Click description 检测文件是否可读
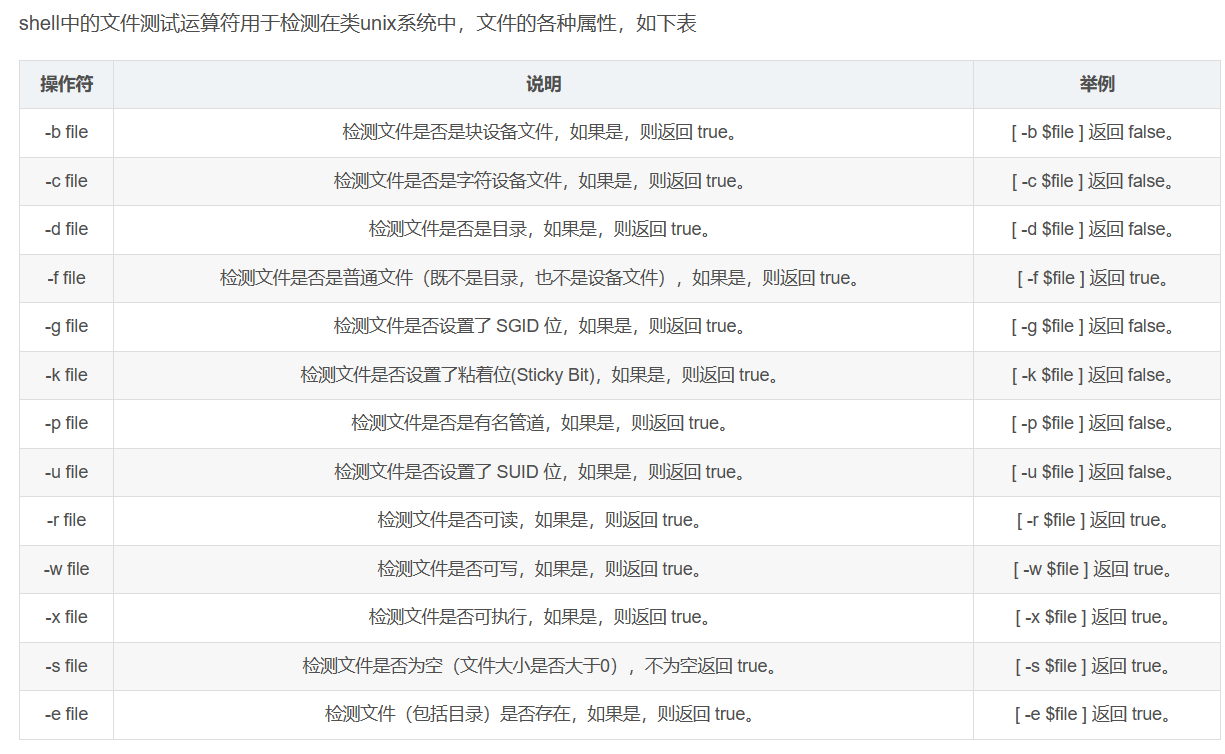 (x=543, y=520)
